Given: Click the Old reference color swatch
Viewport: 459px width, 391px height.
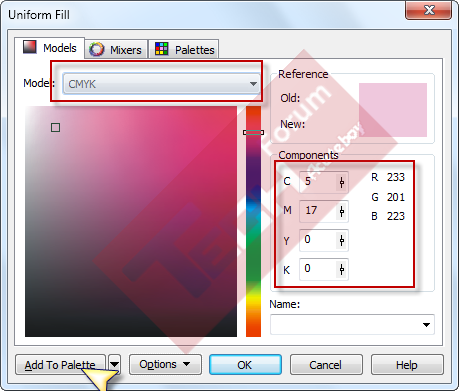Looking at the screenshot, I should coord(393,97).
